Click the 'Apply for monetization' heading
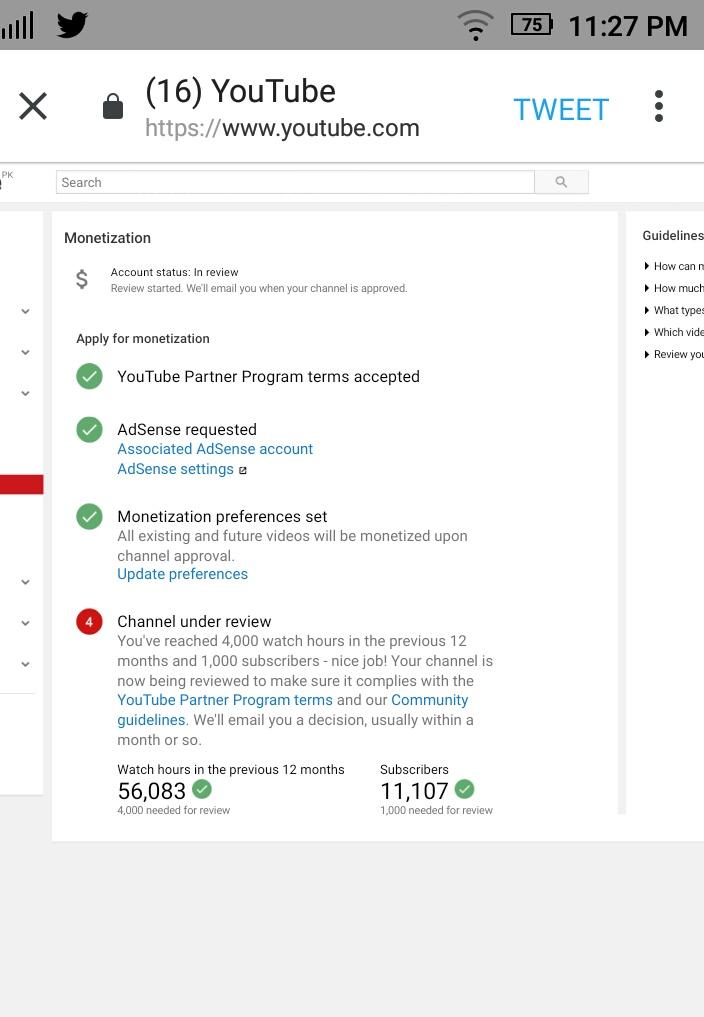The height and width of the screenshot is (1017, 704). [x=143, y=339]
